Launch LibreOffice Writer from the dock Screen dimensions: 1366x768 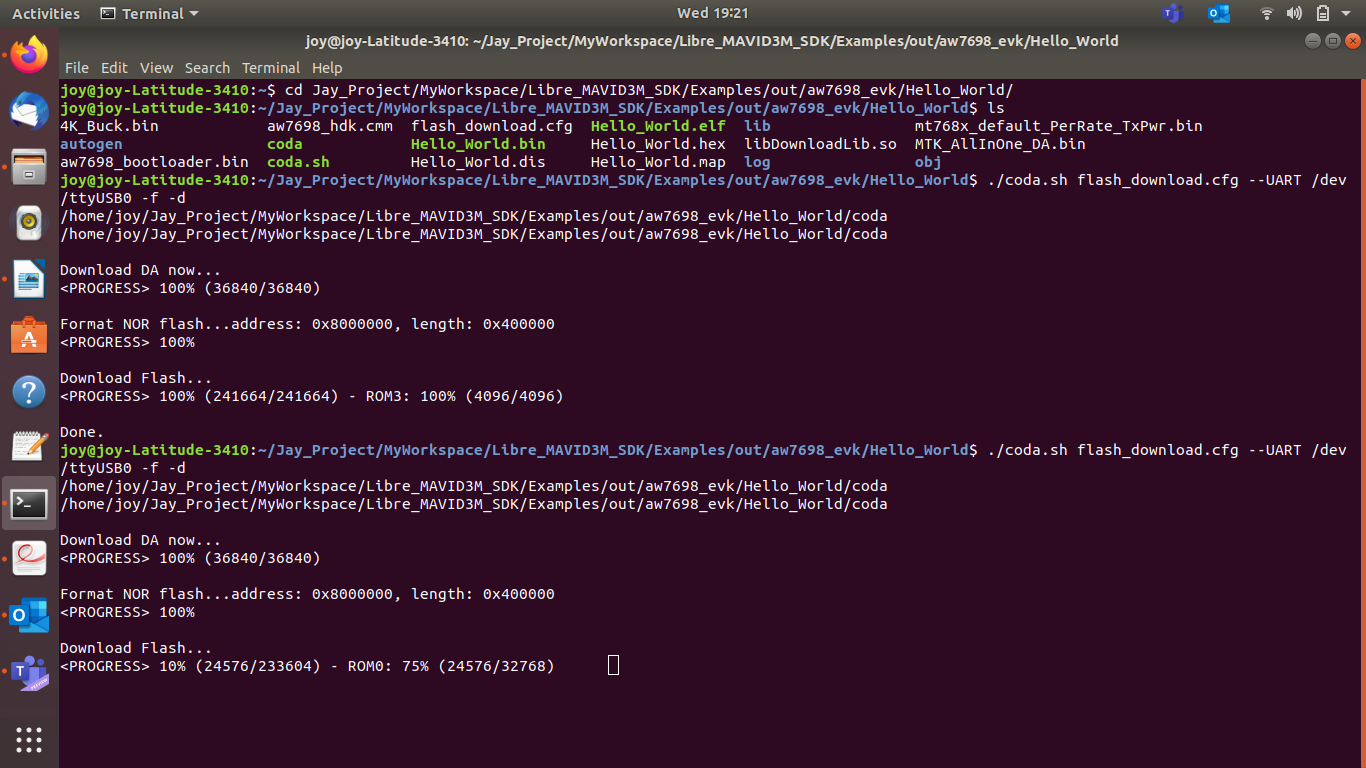pos(29,279)
